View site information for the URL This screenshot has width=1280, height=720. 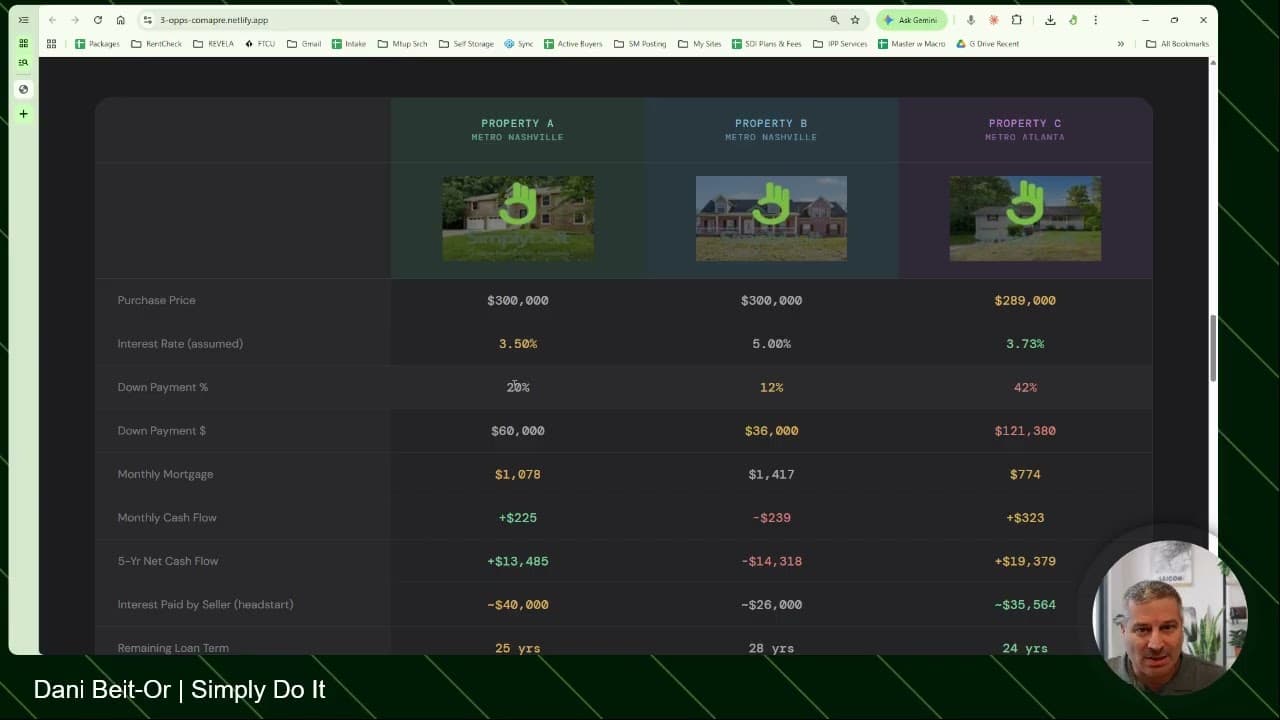pyautogui.click(x=147, y=20)
